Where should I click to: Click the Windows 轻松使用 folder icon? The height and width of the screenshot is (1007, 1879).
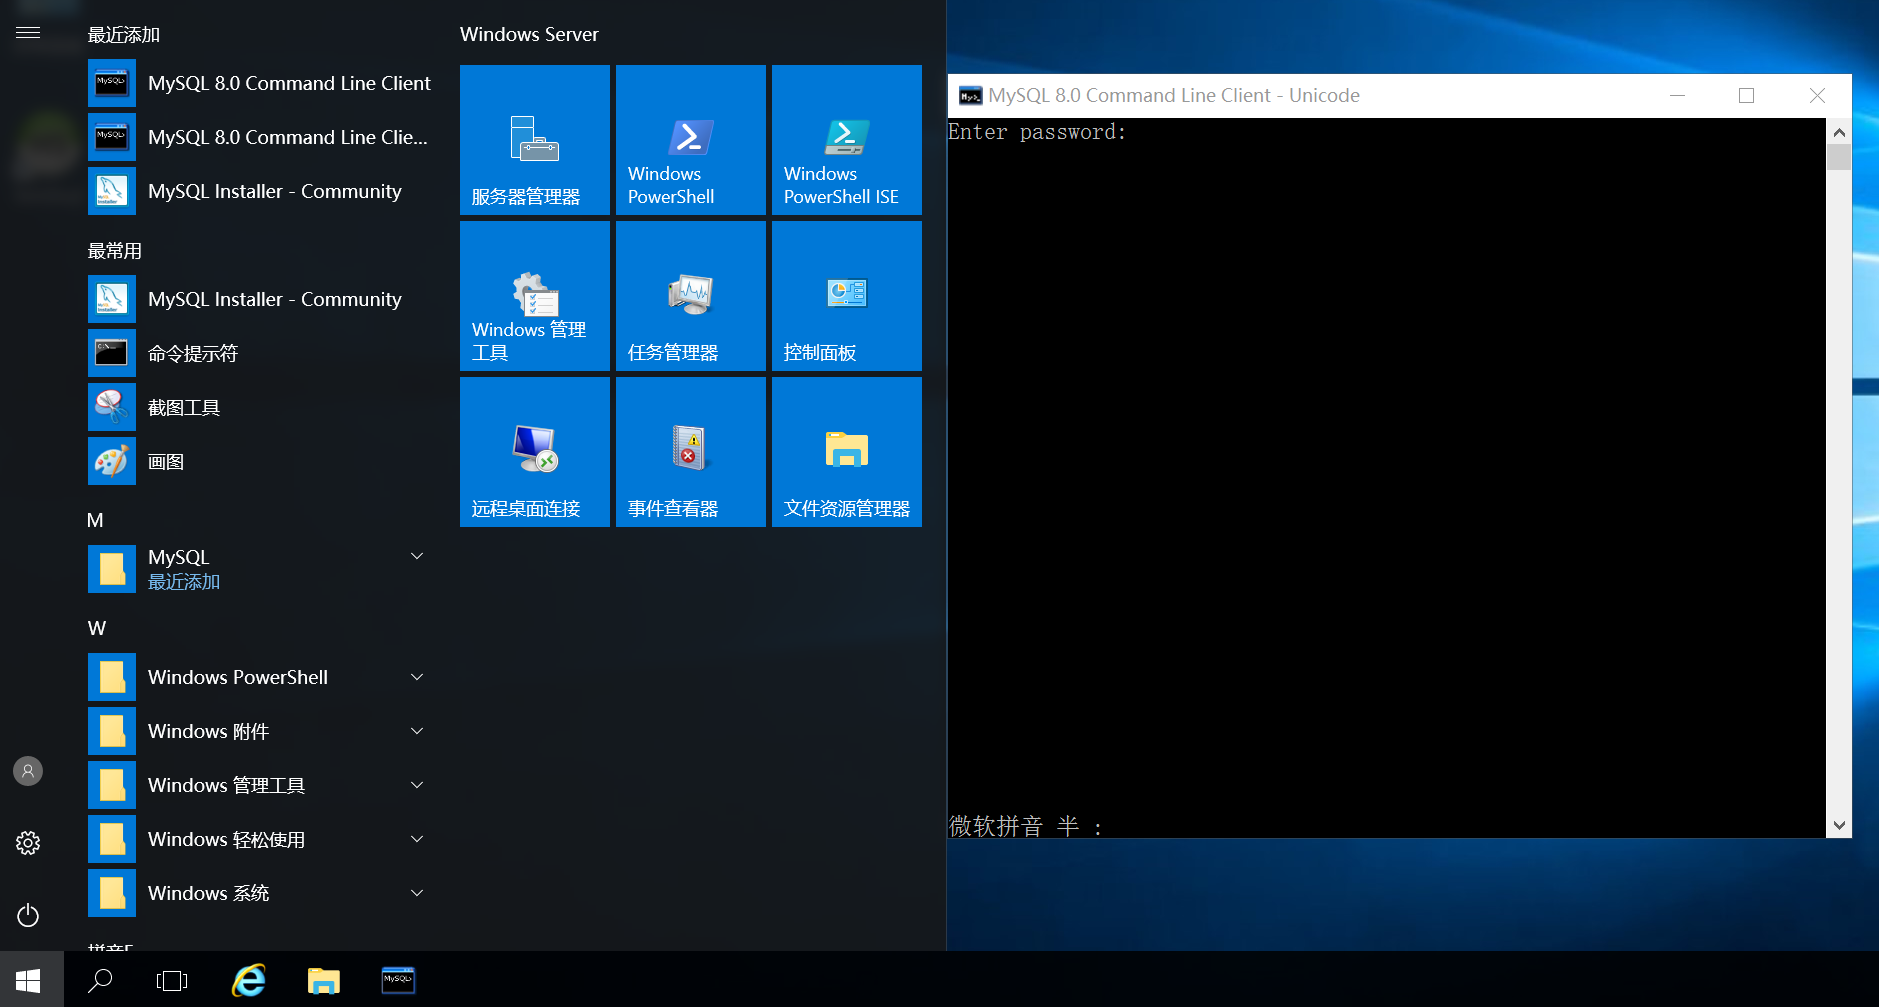[x=112, y=839]
